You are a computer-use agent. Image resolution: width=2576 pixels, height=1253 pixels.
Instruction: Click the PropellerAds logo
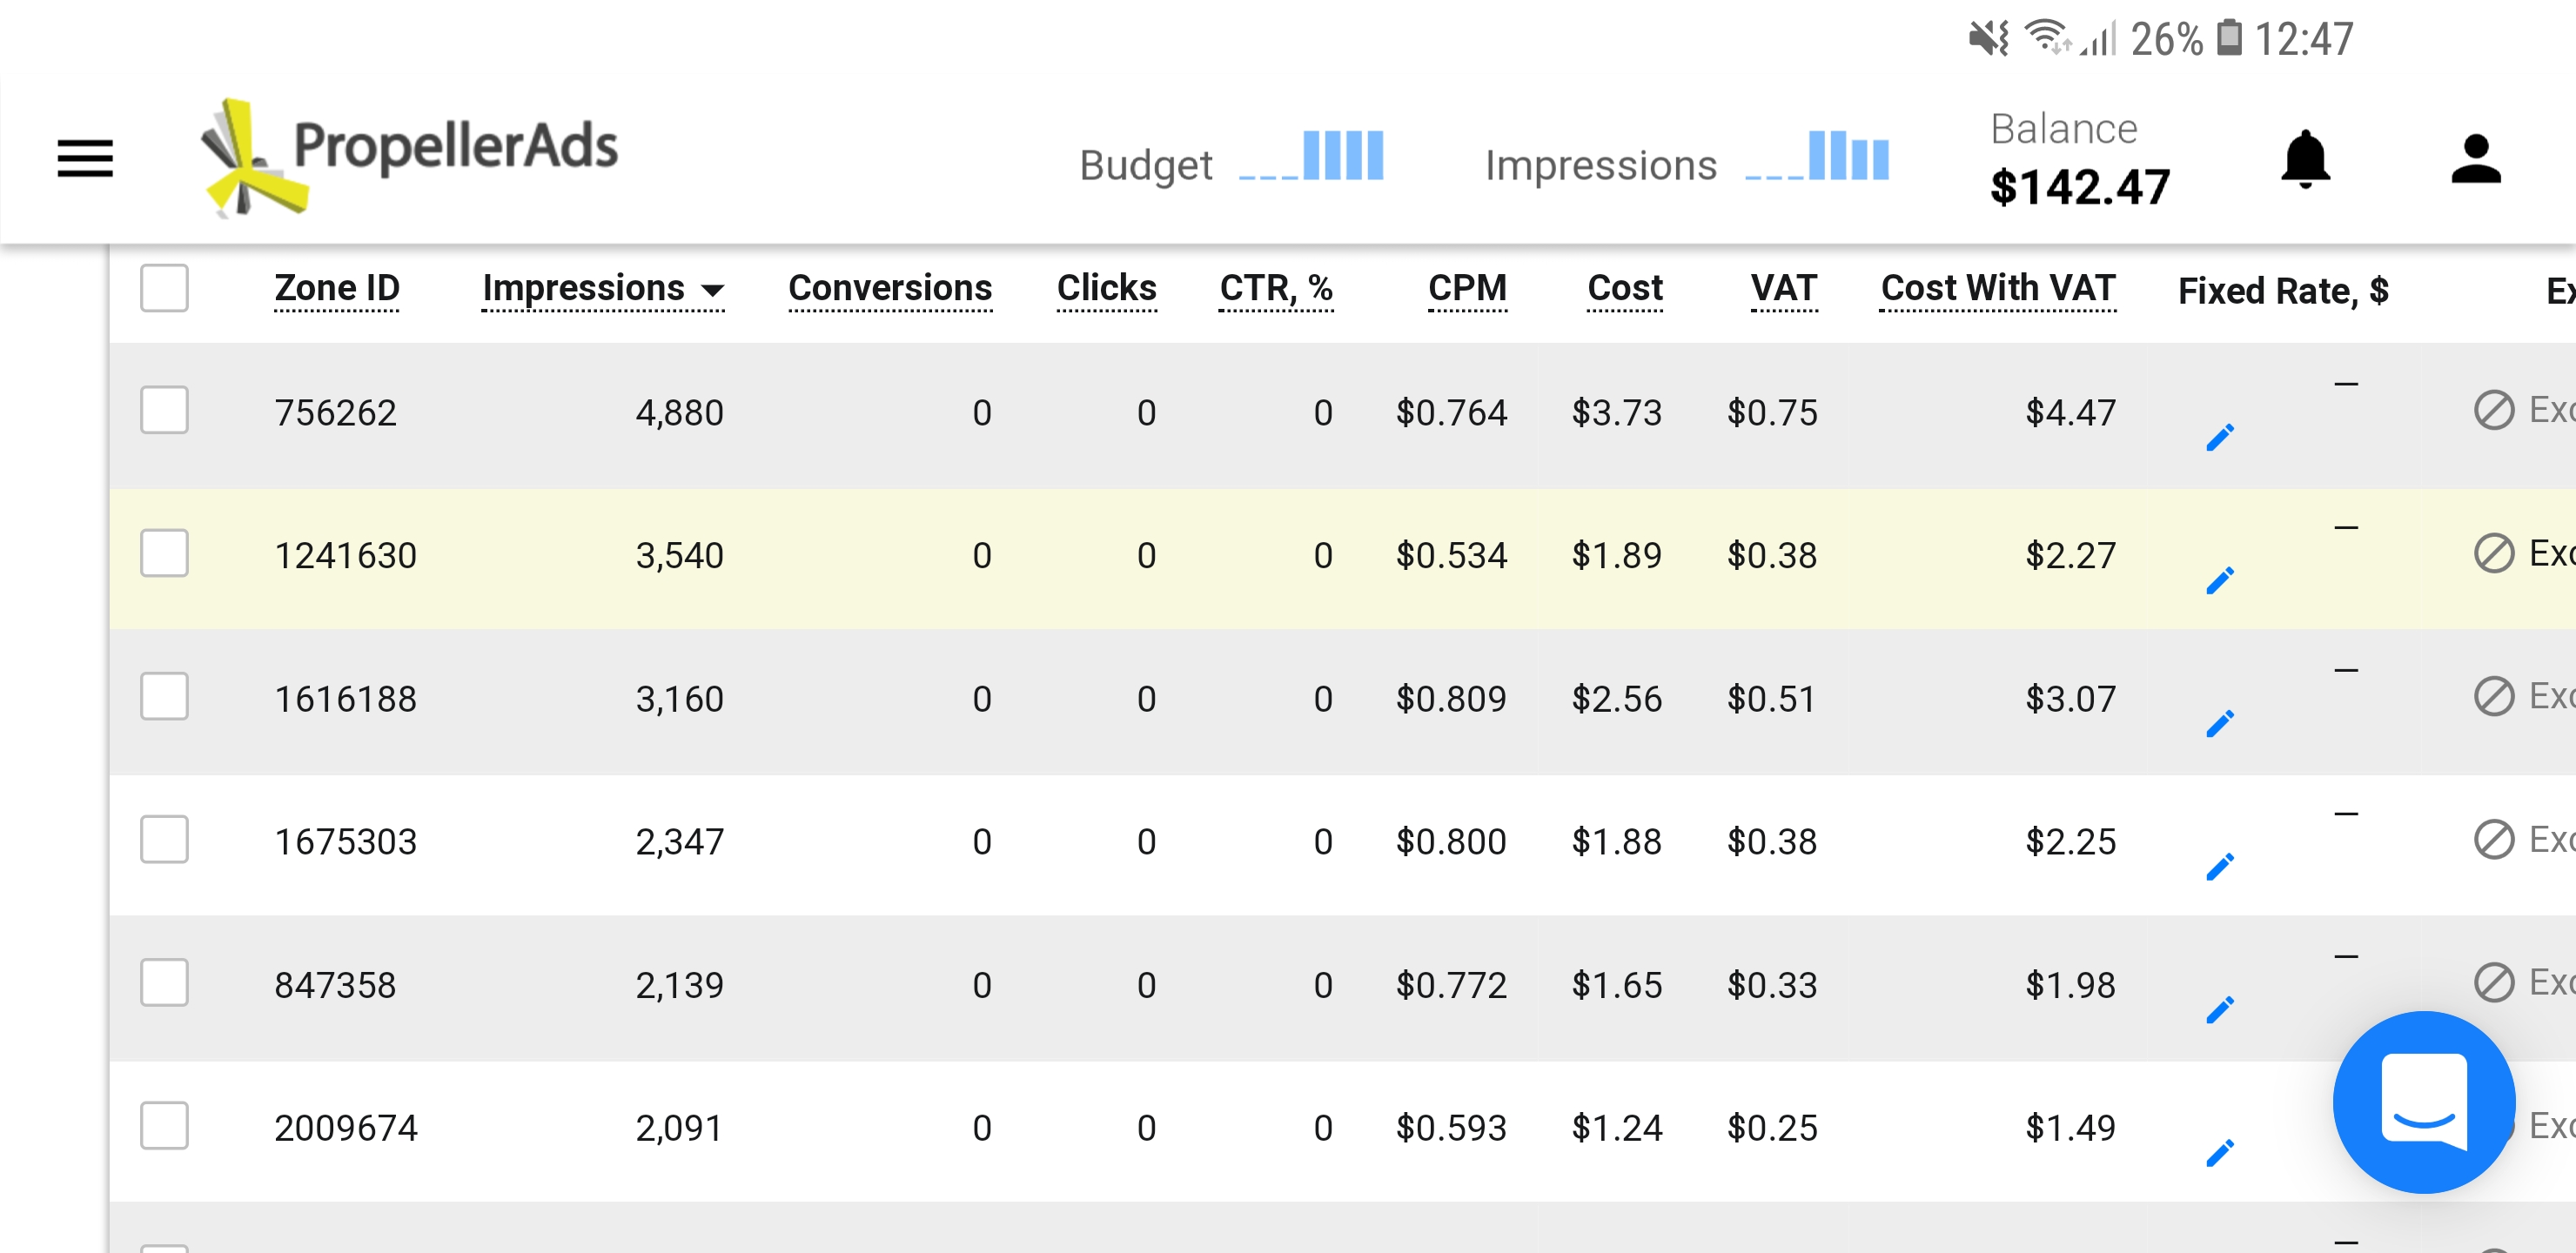(410, 157)
